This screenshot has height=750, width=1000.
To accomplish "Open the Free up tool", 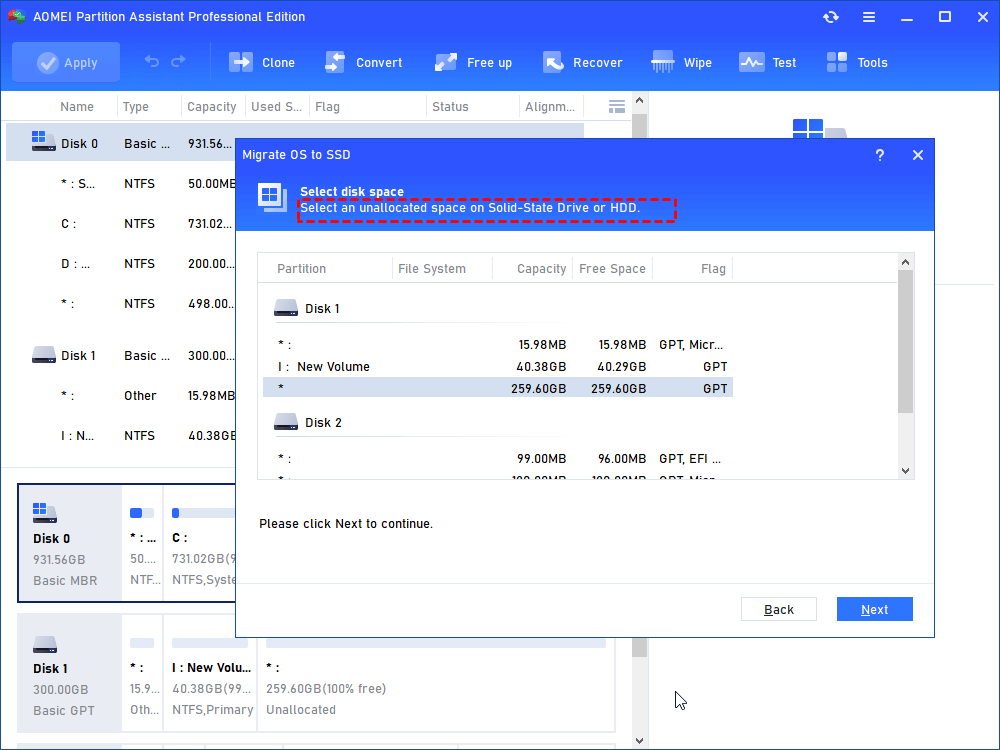I will coord(473,62).
